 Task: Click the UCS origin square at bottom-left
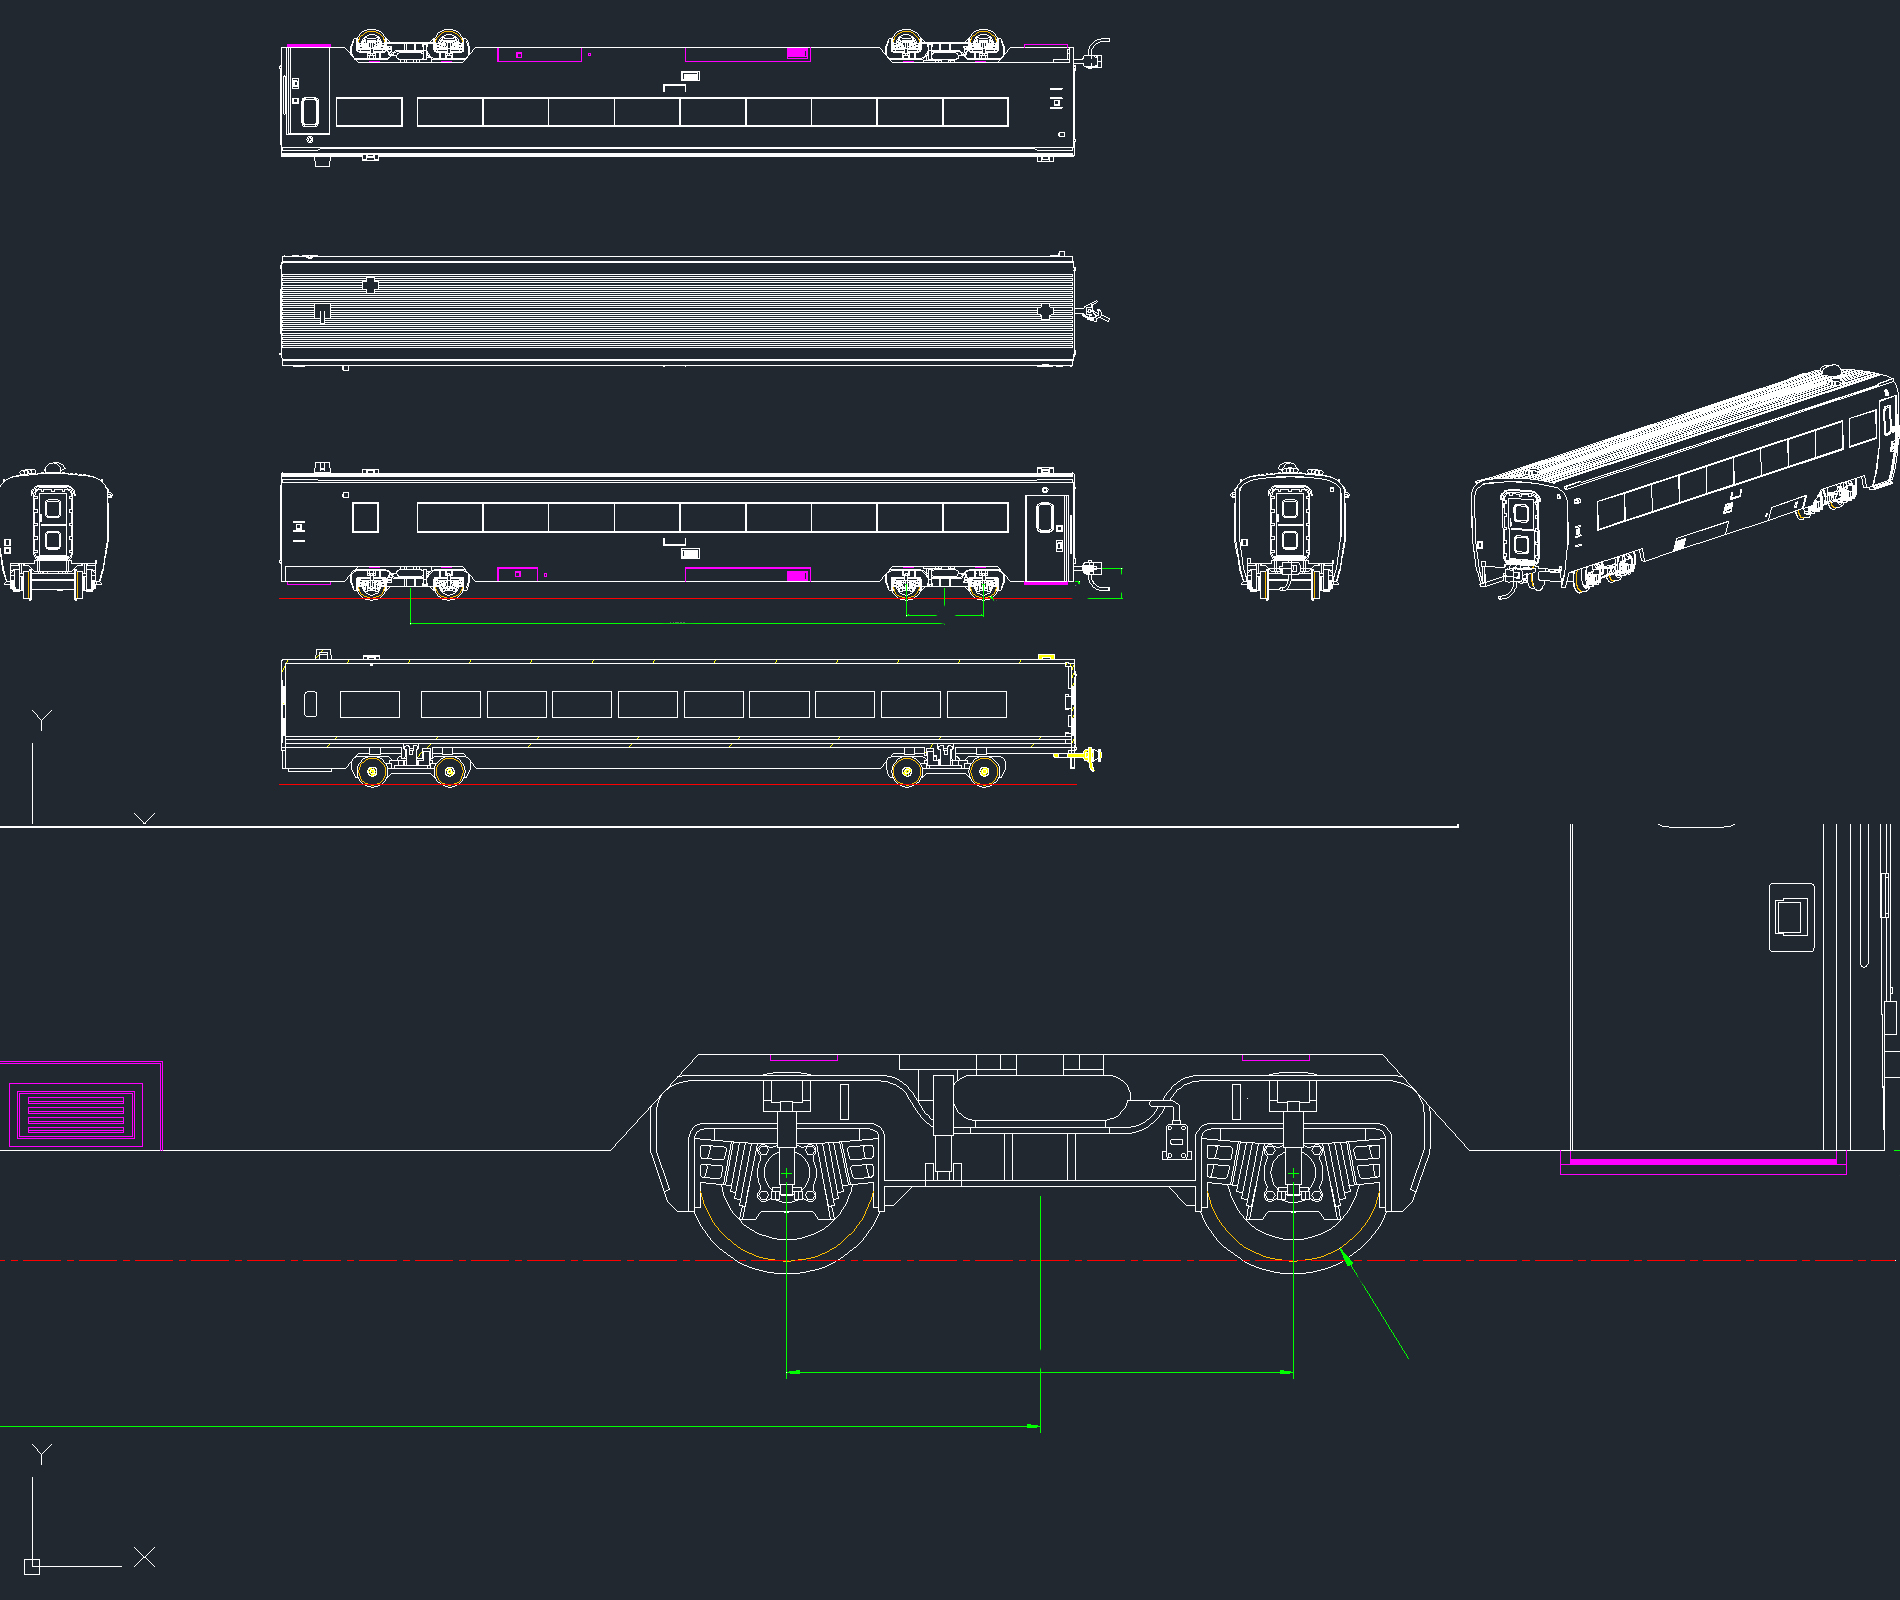[x=32, y=1567]
